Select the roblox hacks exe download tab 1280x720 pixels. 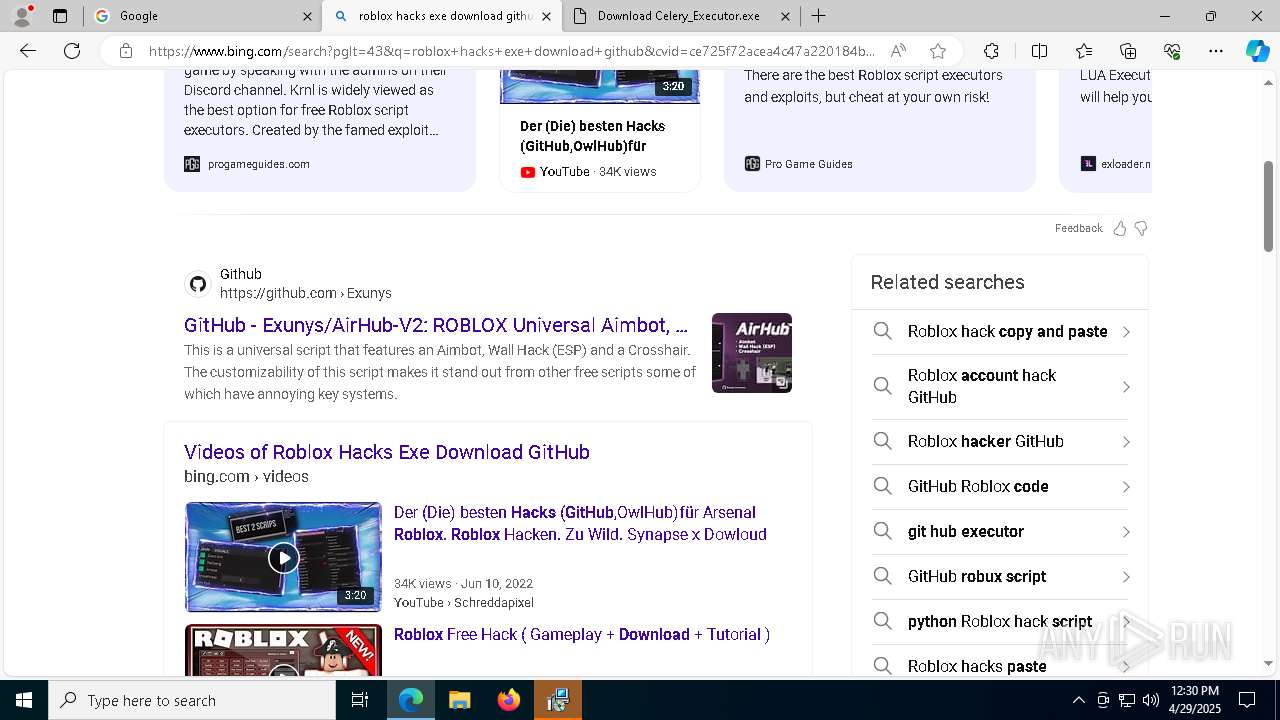click(443, 16)
